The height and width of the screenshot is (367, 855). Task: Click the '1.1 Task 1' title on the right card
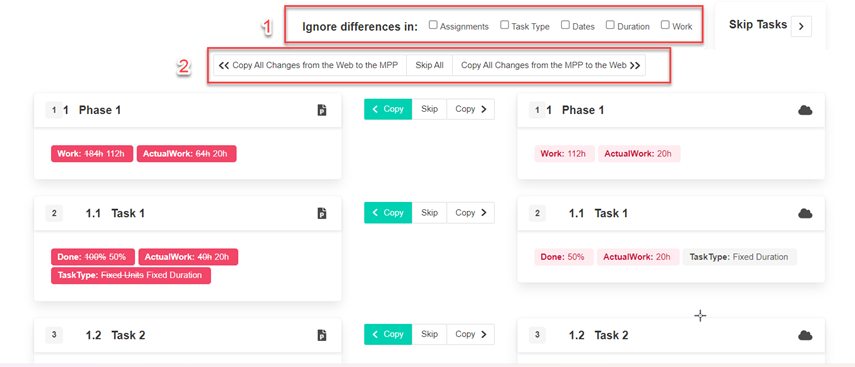(x=598, y=213)
